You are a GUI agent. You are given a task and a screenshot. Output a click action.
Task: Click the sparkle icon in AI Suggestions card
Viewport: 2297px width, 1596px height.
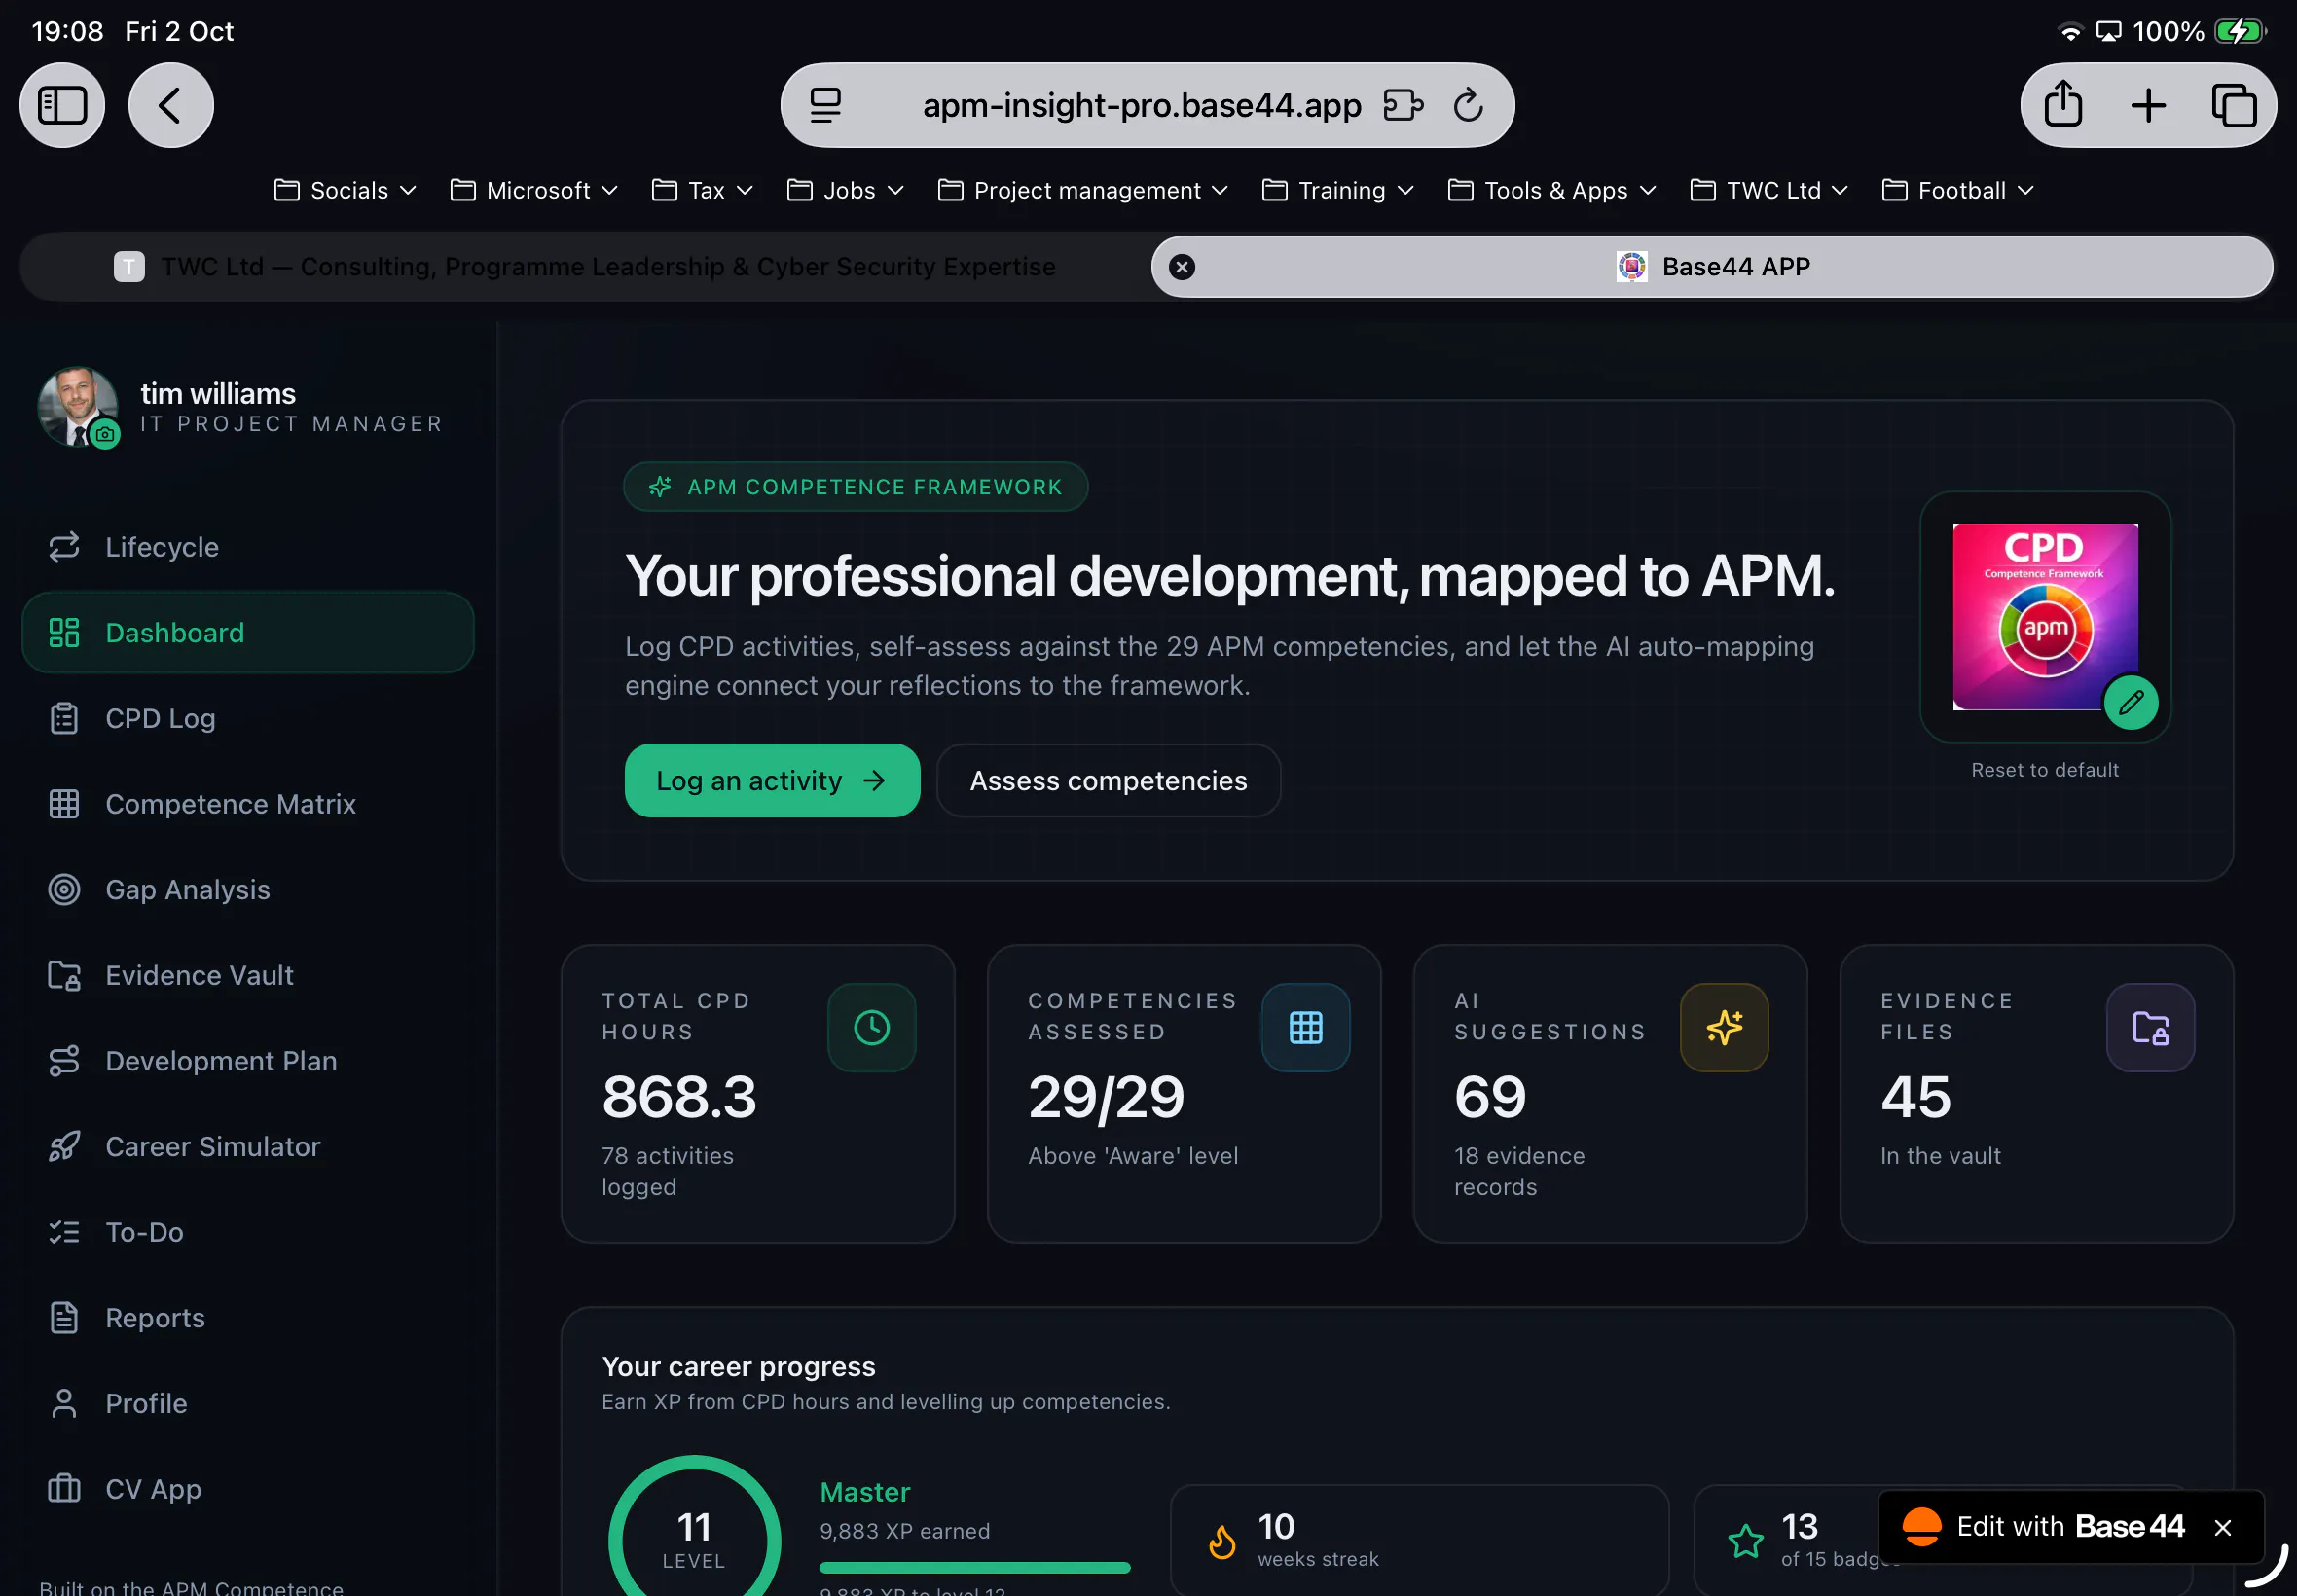click(x=1724, y=1027)
